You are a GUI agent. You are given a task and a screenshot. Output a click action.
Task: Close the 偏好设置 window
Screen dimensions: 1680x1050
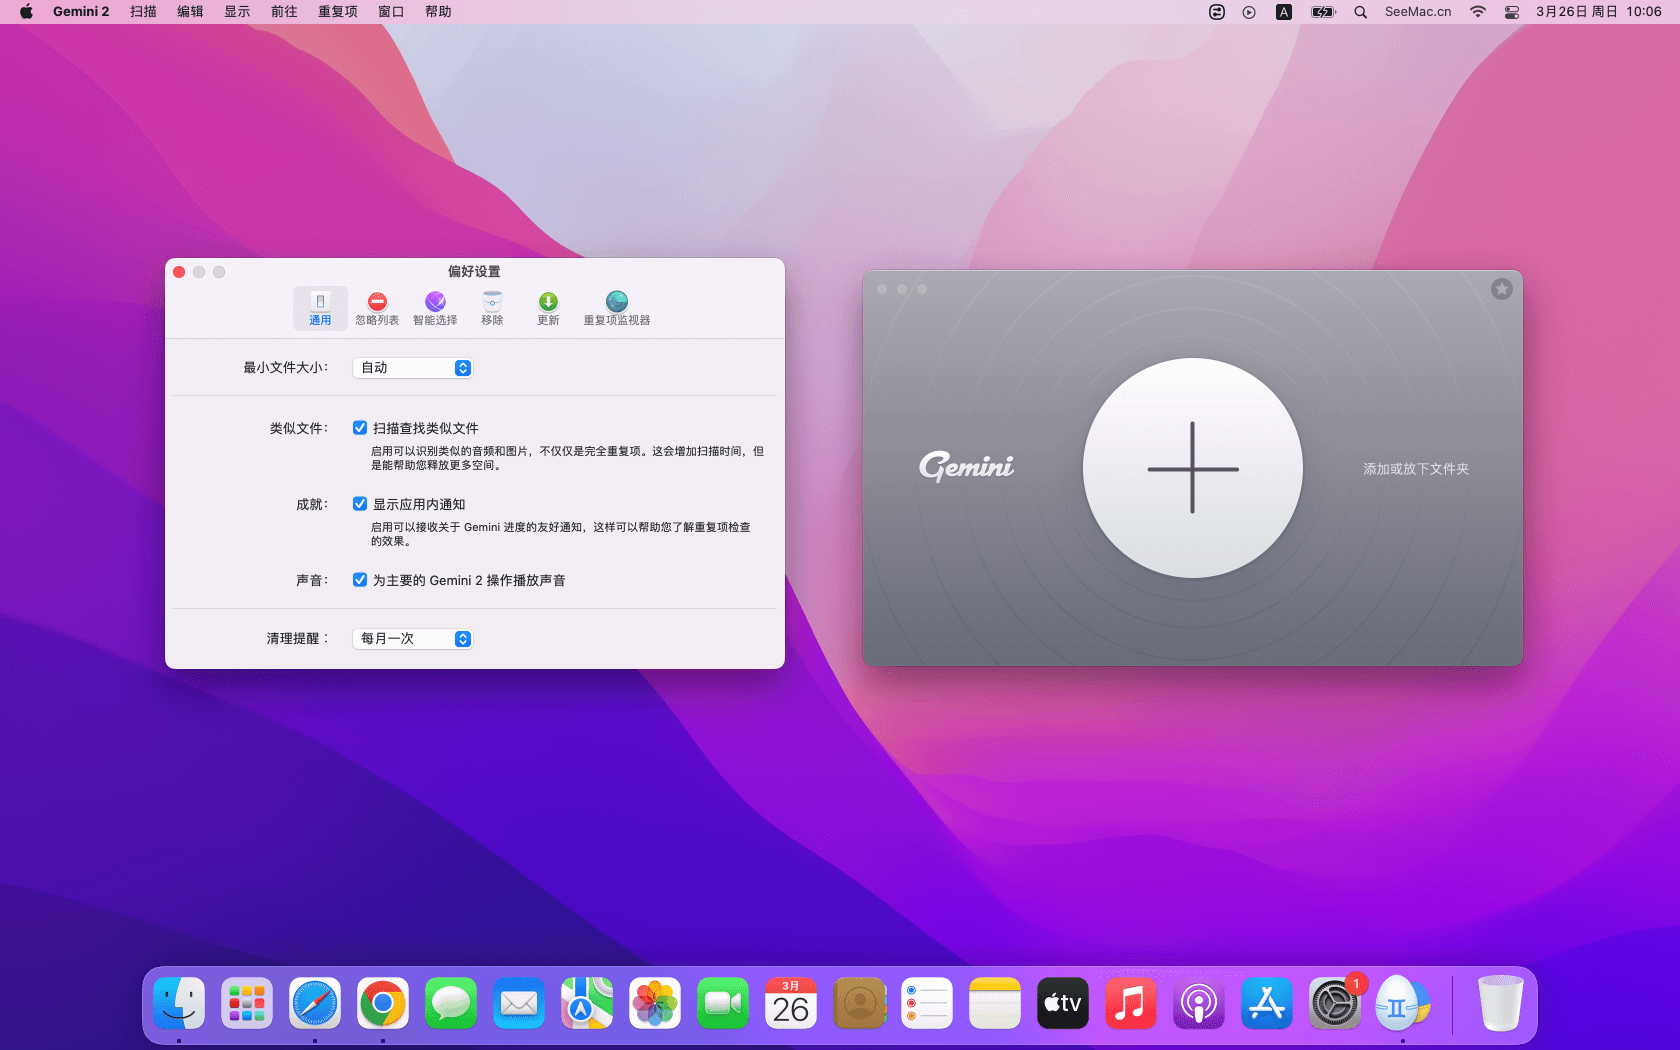[x=179, y=272]
